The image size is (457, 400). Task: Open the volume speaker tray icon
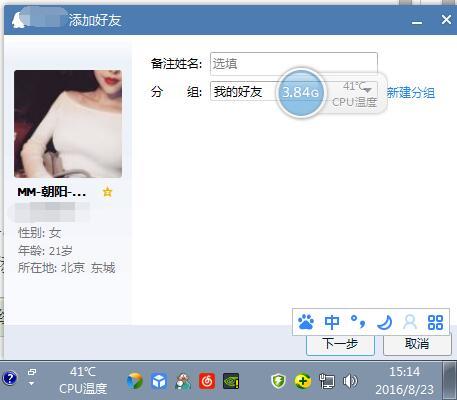pos(350,381)
